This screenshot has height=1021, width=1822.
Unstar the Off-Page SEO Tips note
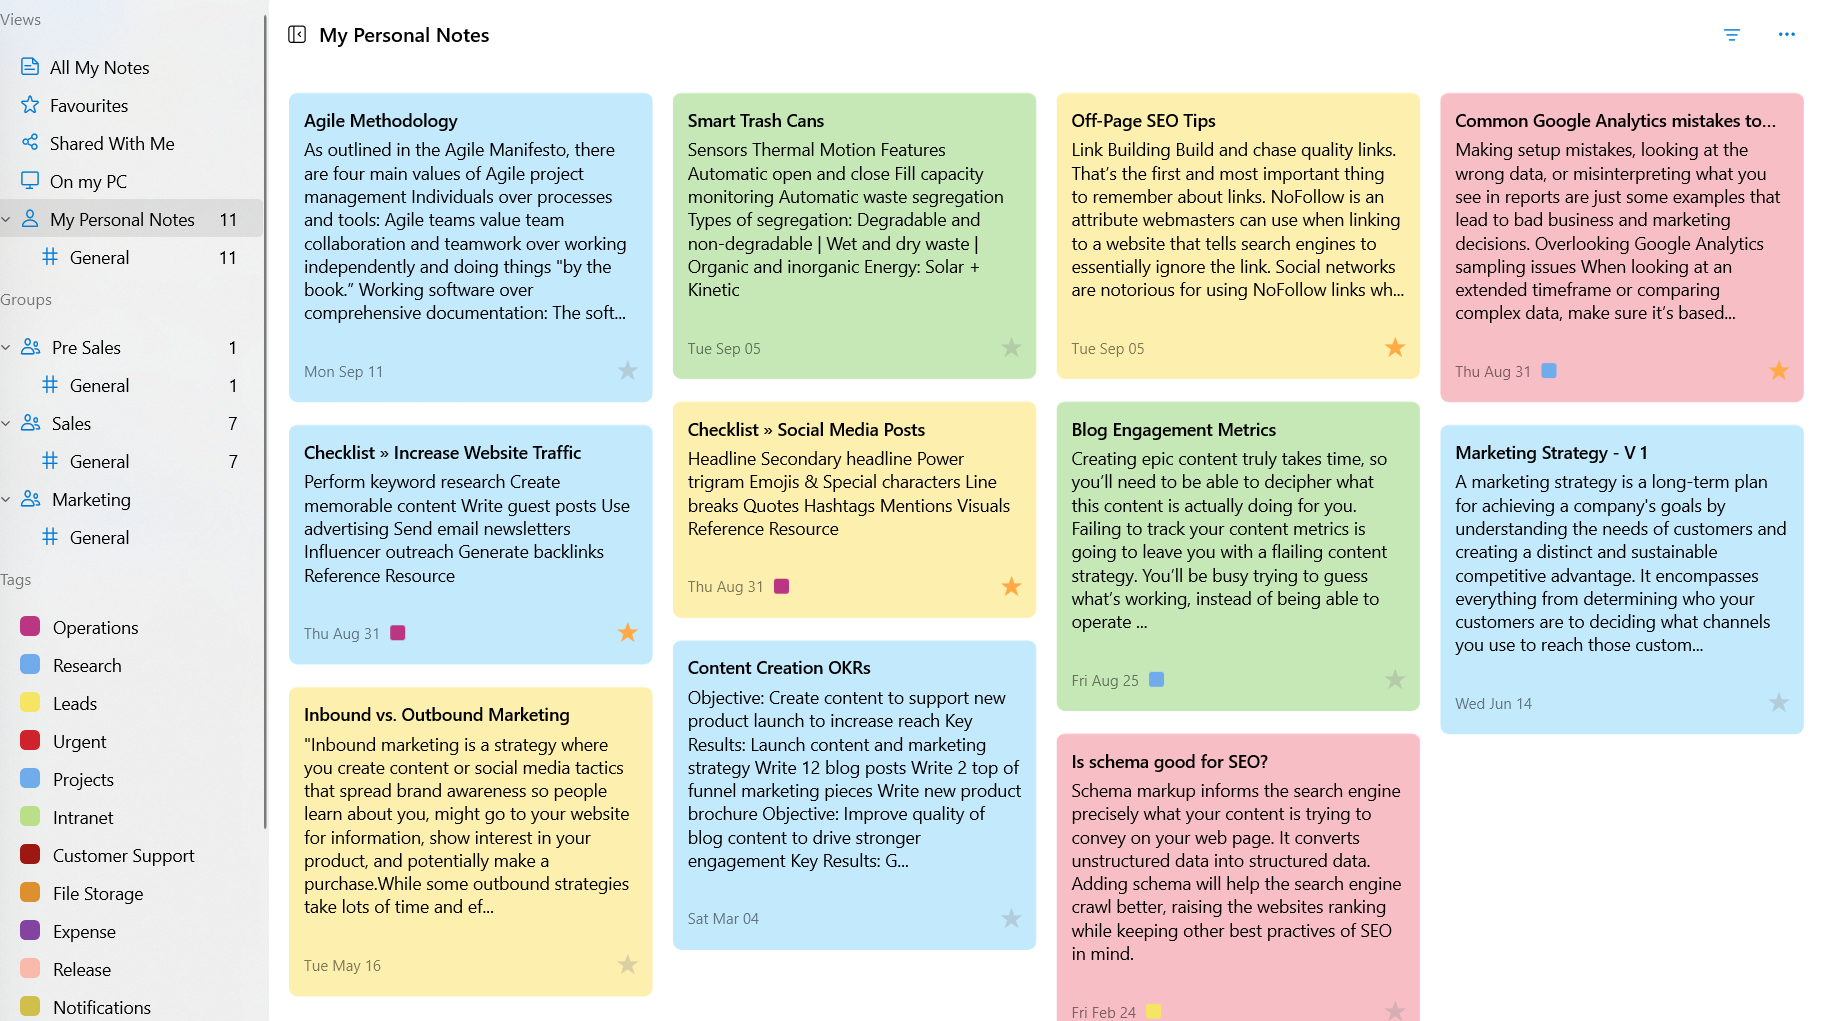pos(1395,348)
